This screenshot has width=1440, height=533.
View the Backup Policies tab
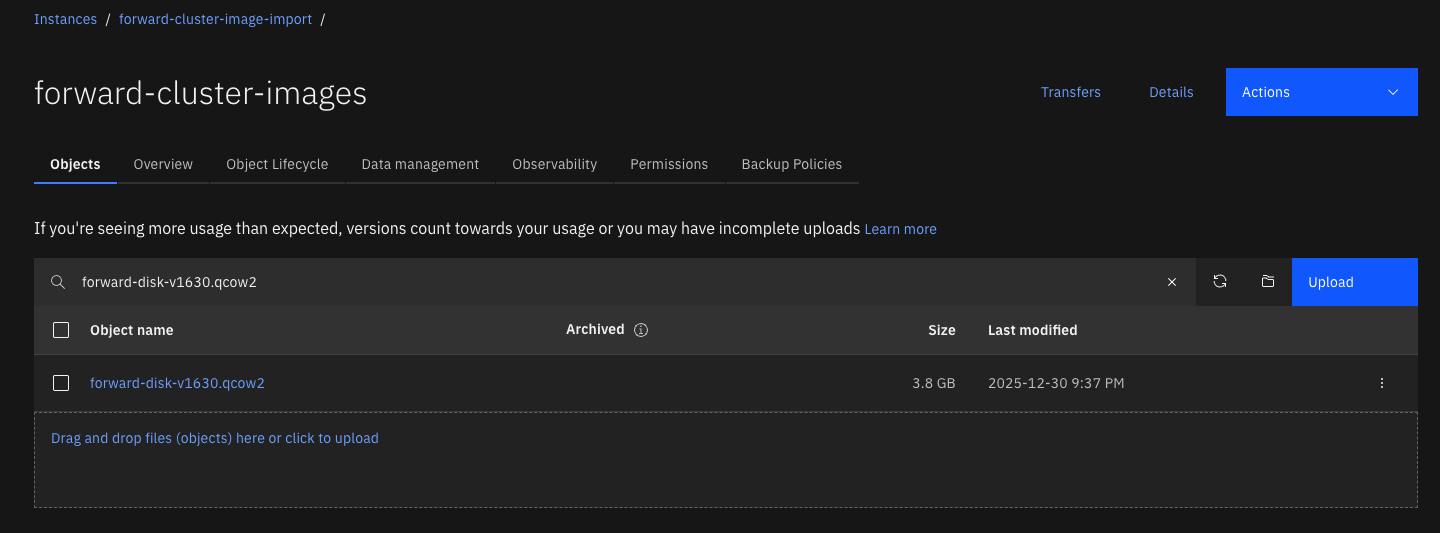coord(791,164)
